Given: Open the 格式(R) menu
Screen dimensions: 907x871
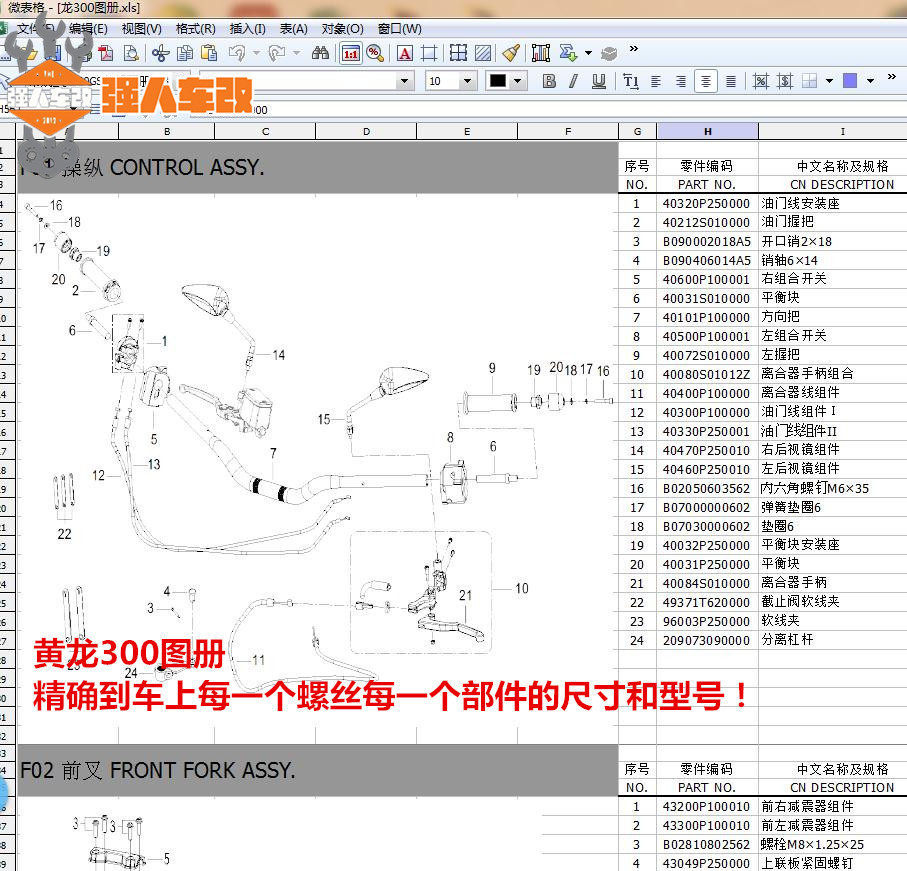Looking at the screenshot, I should 196,29.
